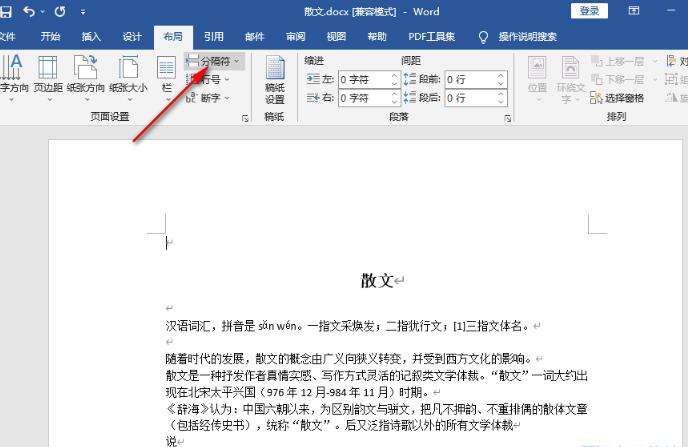This screenshot has height=447, width=688.
Task: Click the 段后 spacing after field
Action: click(x=471, y=97)
